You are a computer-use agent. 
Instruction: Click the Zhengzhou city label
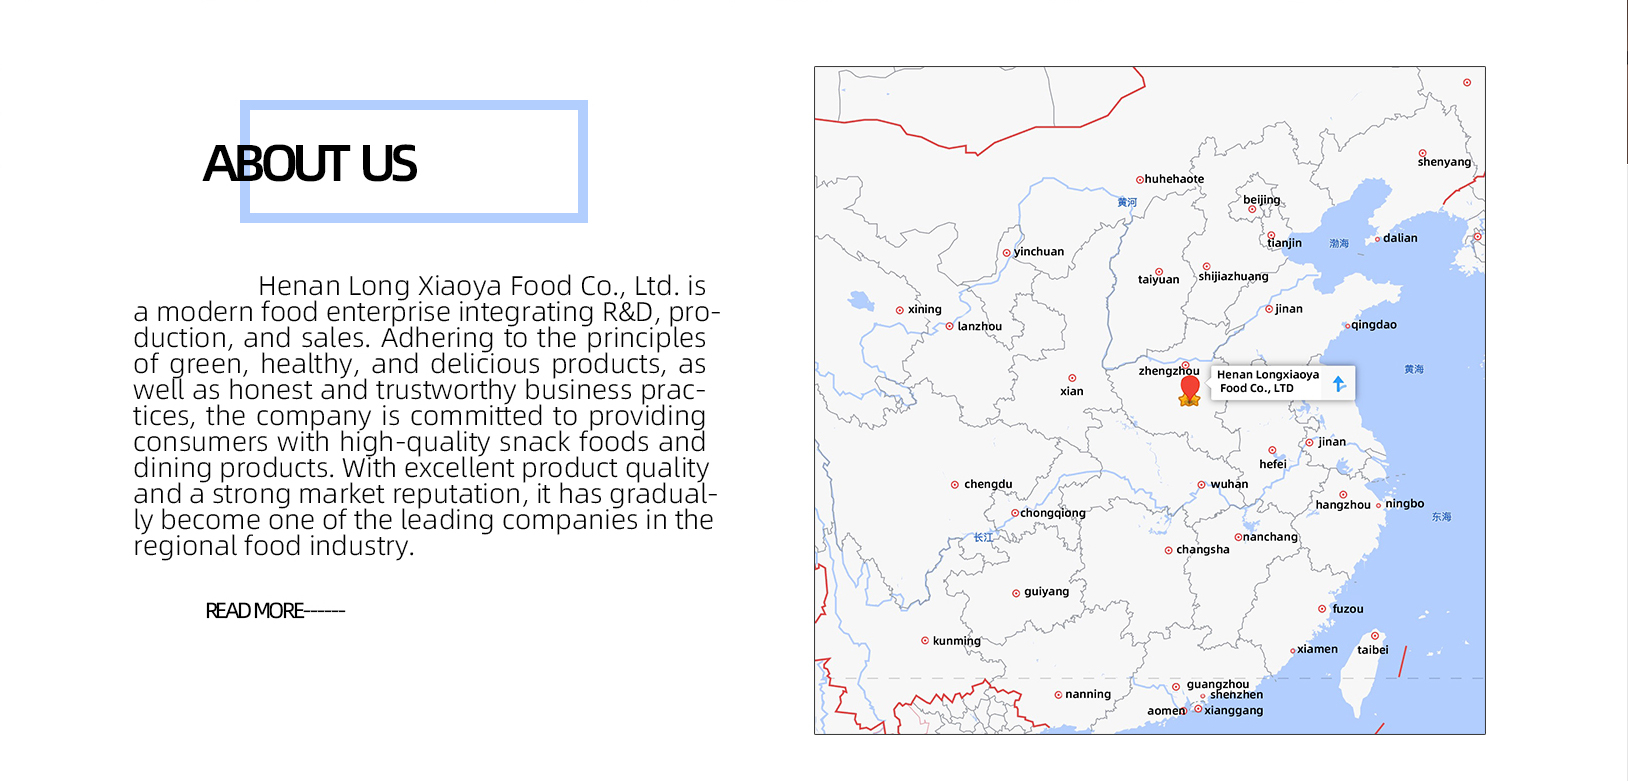(1168, 371)
